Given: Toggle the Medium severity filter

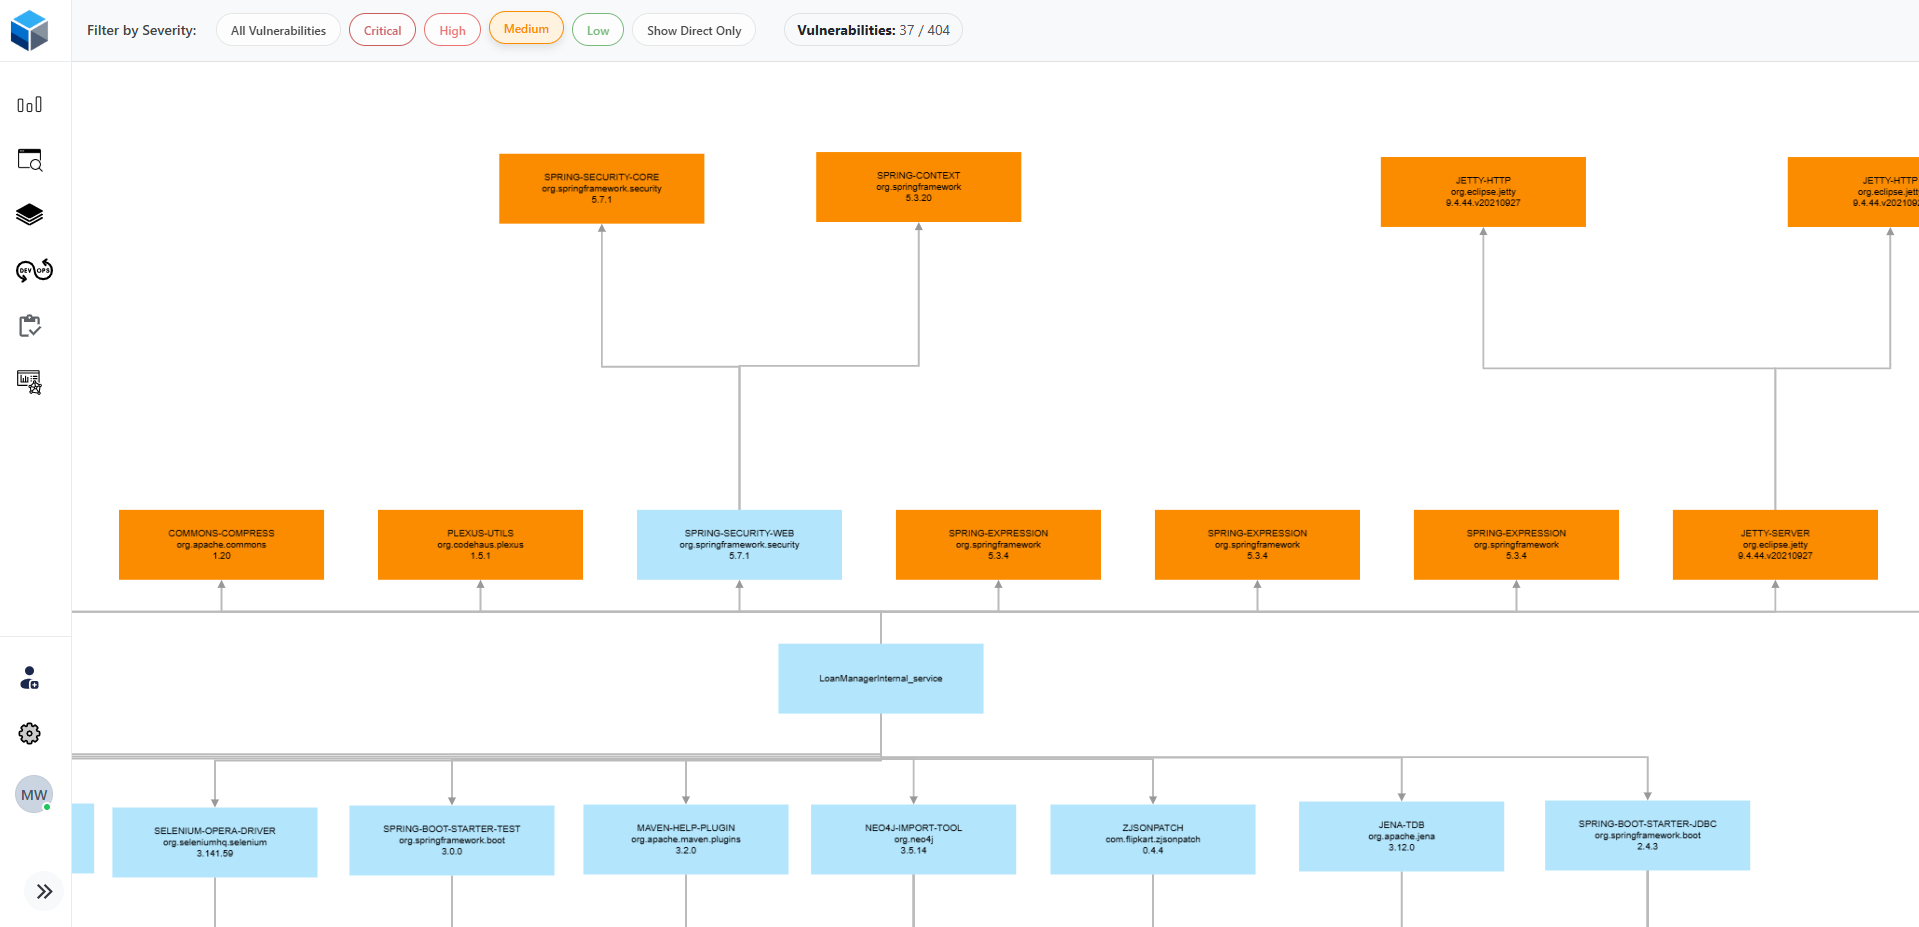Looking at the screenshot, I should tap(526, 29).
